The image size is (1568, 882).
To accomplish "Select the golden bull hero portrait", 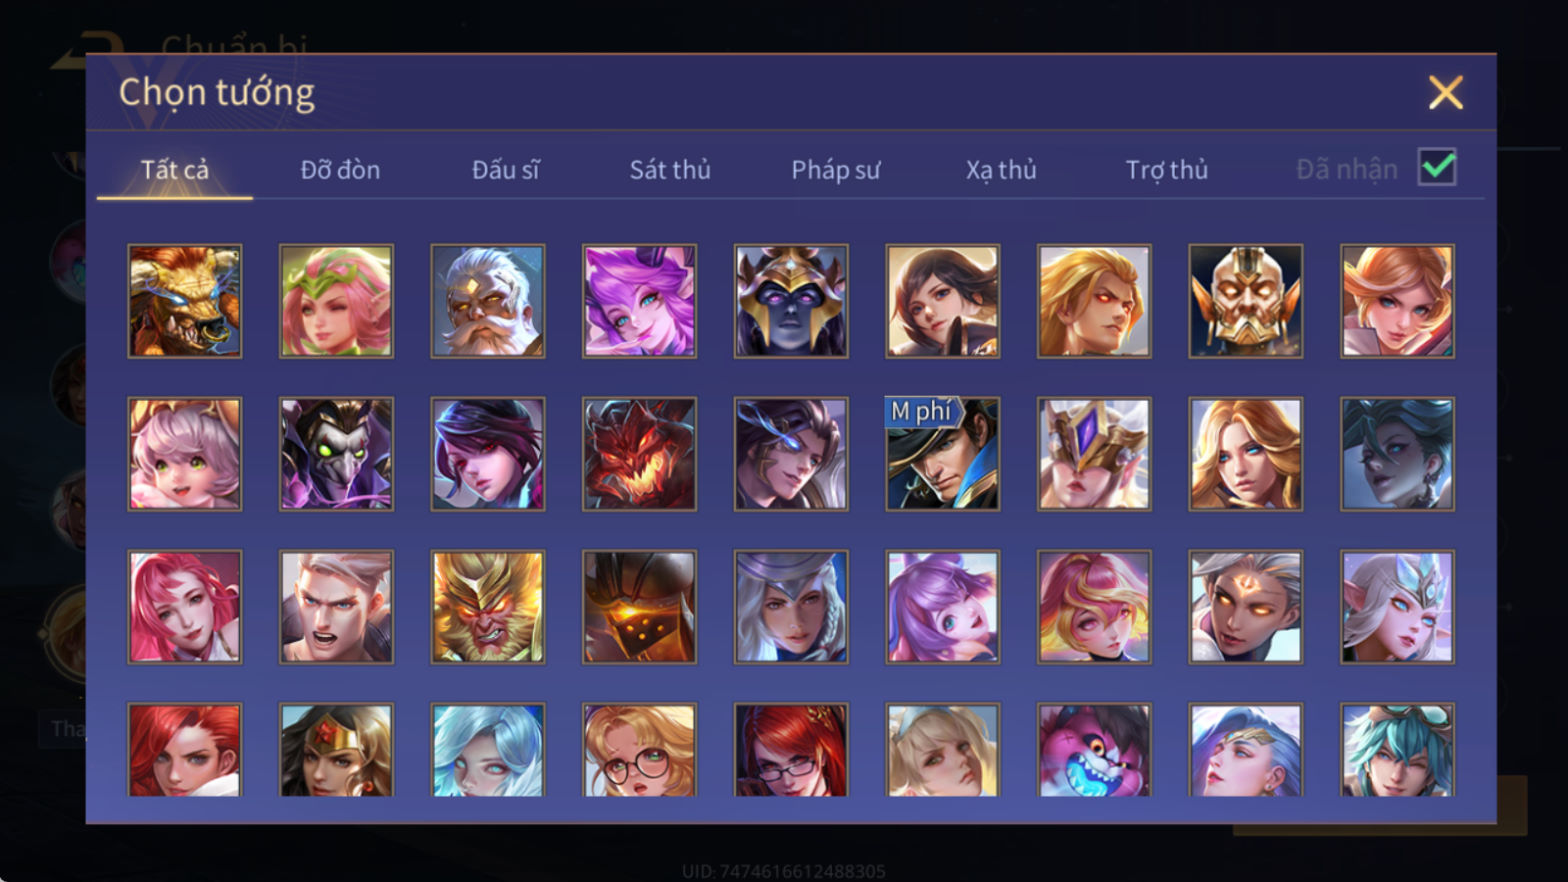I will click(185, 301).
